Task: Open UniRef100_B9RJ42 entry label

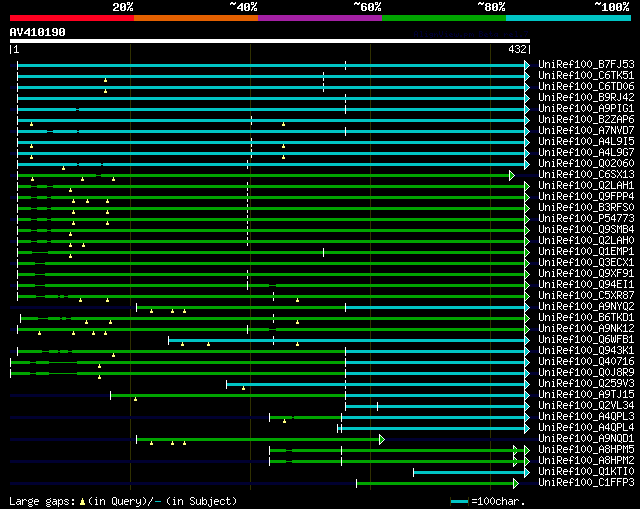Action: pos(586,98)
